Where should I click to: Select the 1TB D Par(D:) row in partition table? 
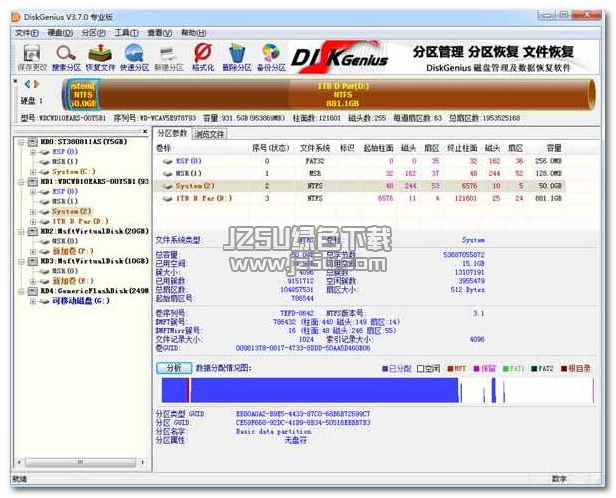click(x=360, y=199)
